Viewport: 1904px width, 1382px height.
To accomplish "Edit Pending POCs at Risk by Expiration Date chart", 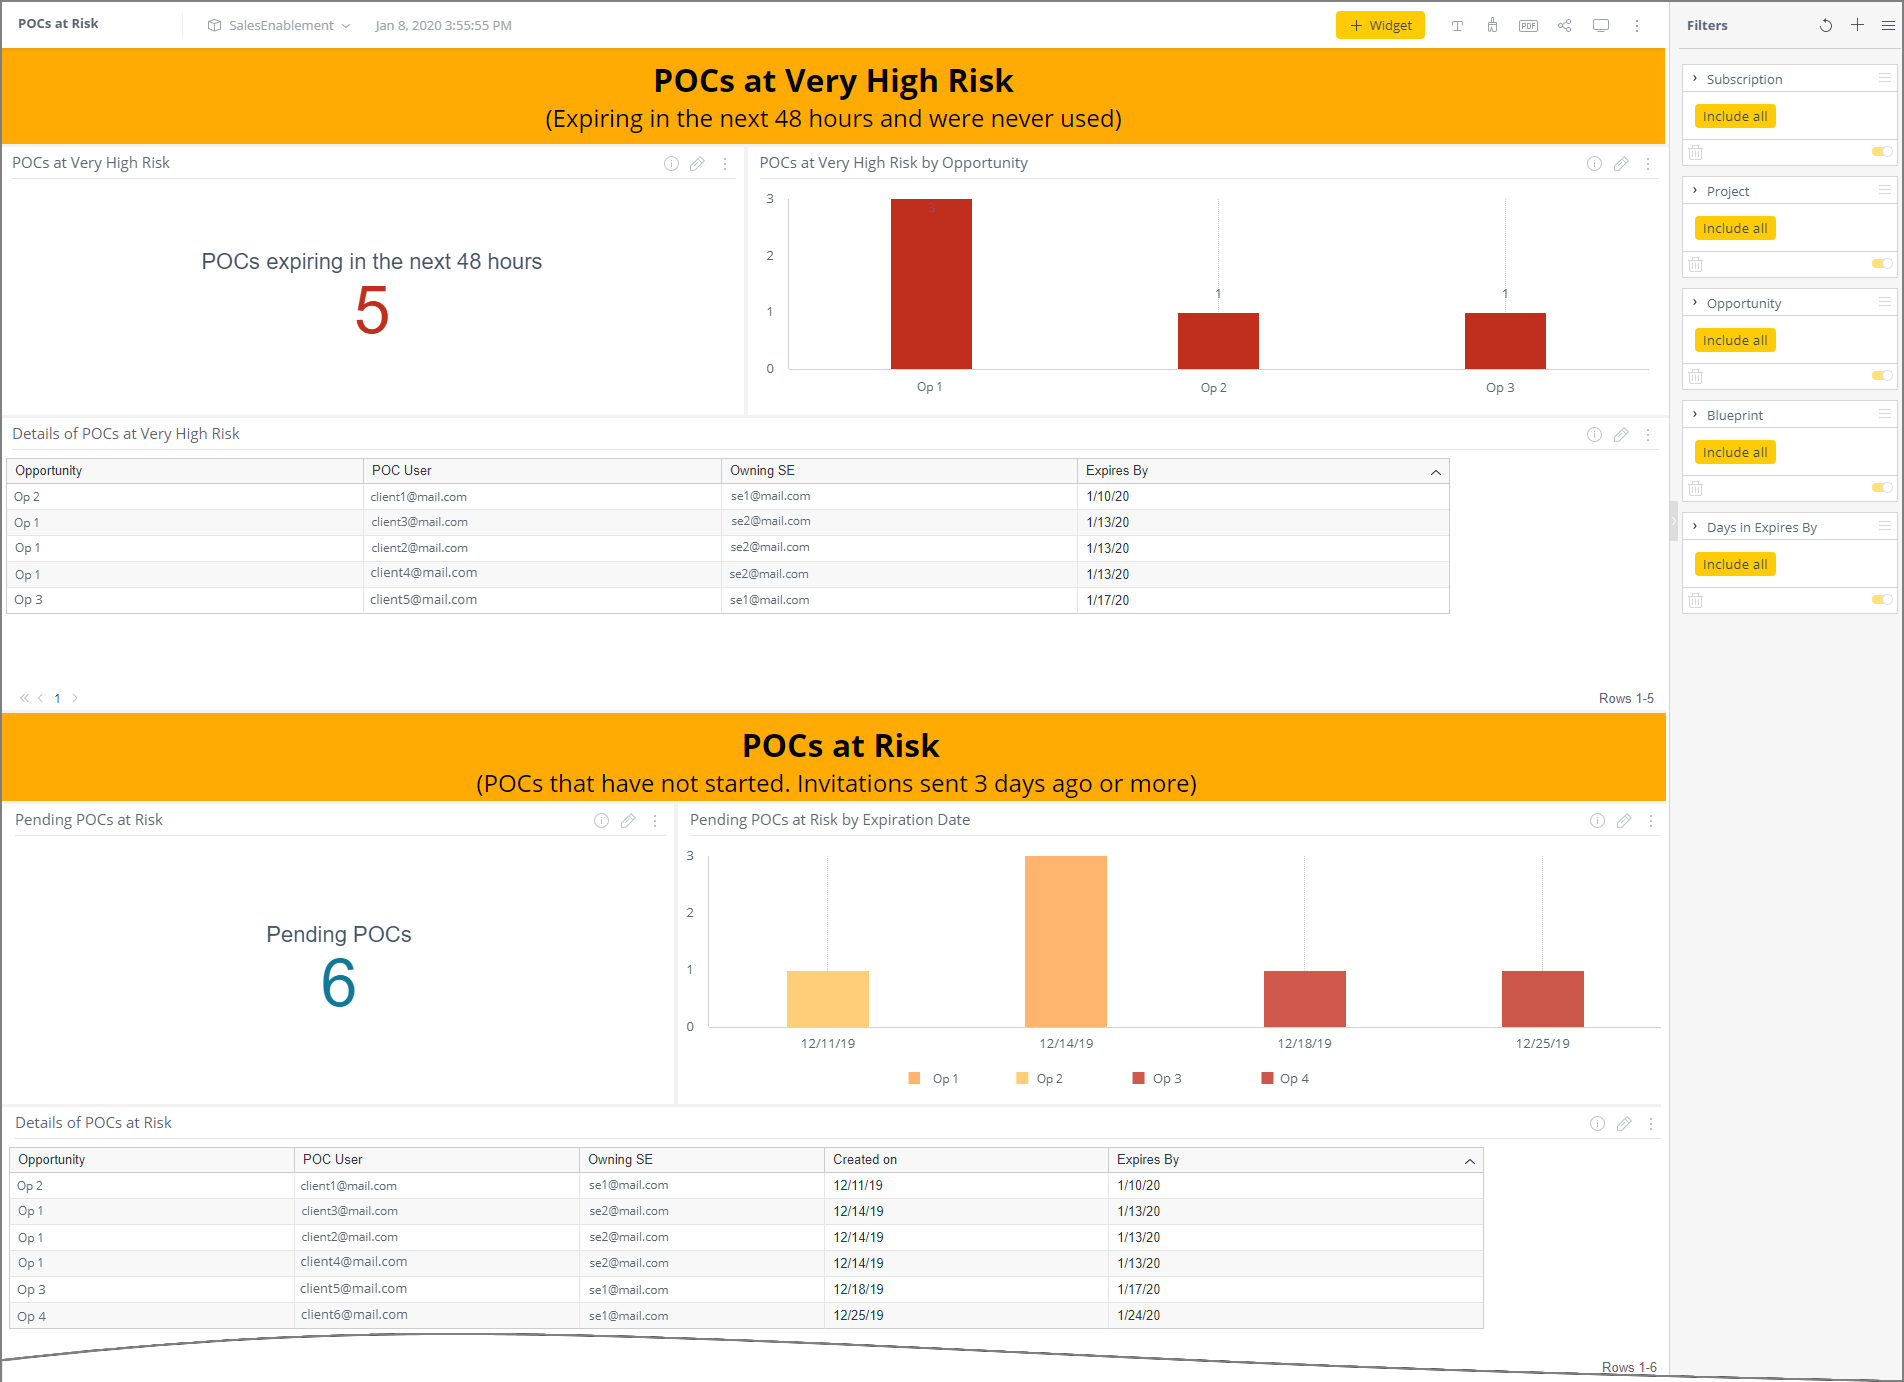I will click(1624, 821).
